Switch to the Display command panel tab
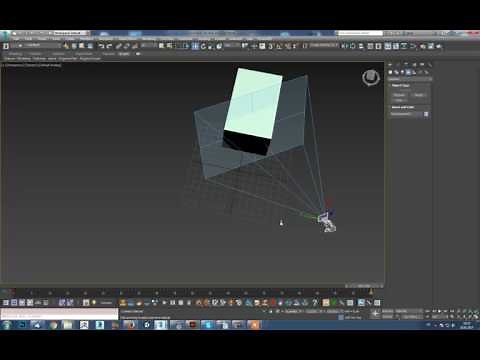This screenshot has width=480, height=360. click(422, 64)
